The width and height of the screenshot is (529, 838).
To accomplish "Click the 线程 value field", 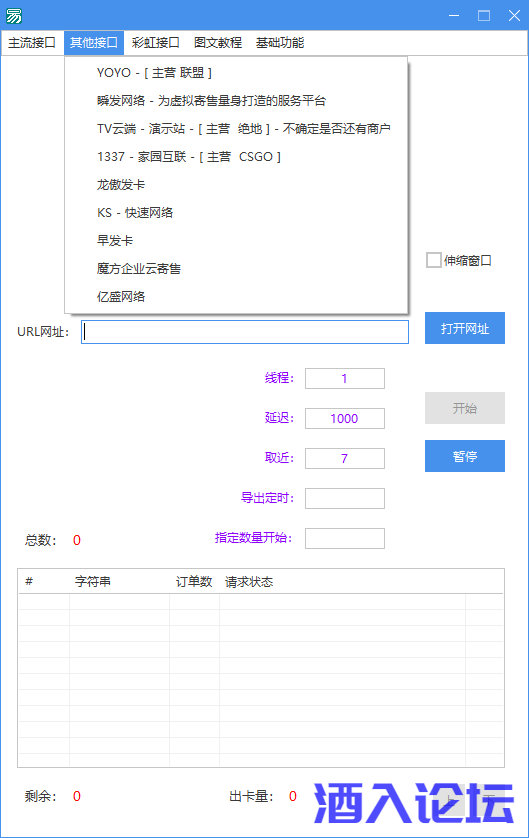I will (x=345, y=378).
